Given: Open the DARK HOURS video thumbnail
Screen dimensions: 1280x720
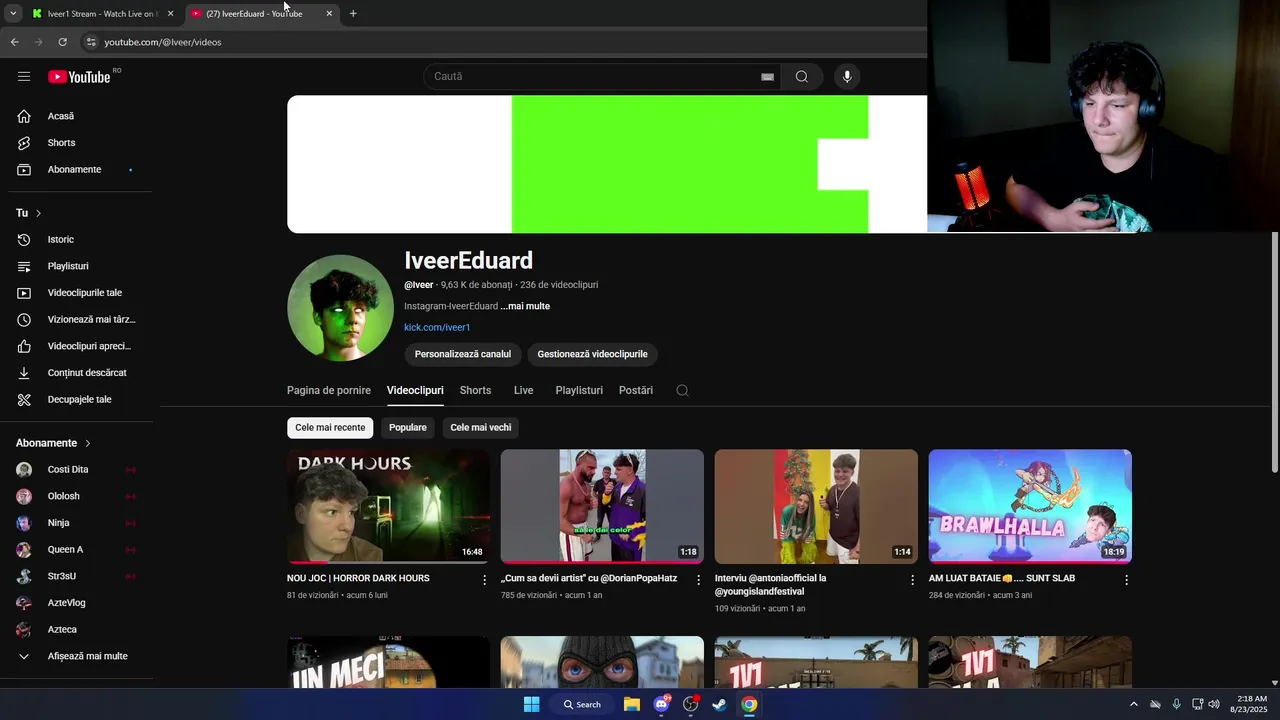Looking at the screenshot, I should pos(388,506).
